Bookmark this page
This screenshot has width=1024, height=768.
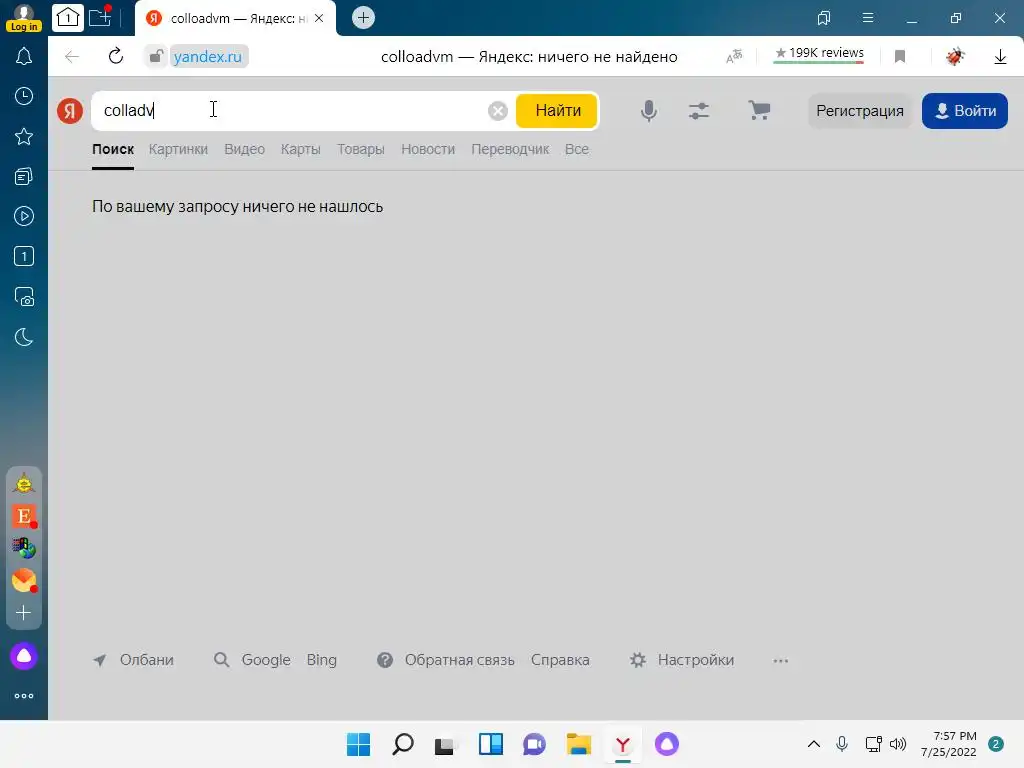900,57
